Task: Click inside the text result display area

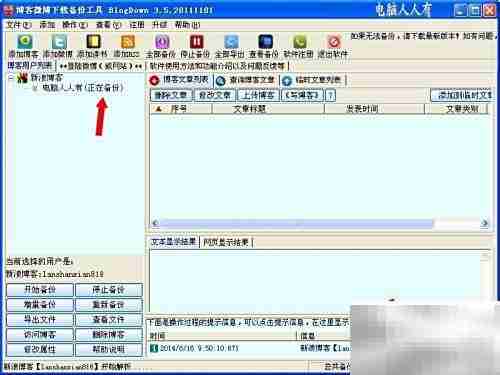Action: pos(315,282)
